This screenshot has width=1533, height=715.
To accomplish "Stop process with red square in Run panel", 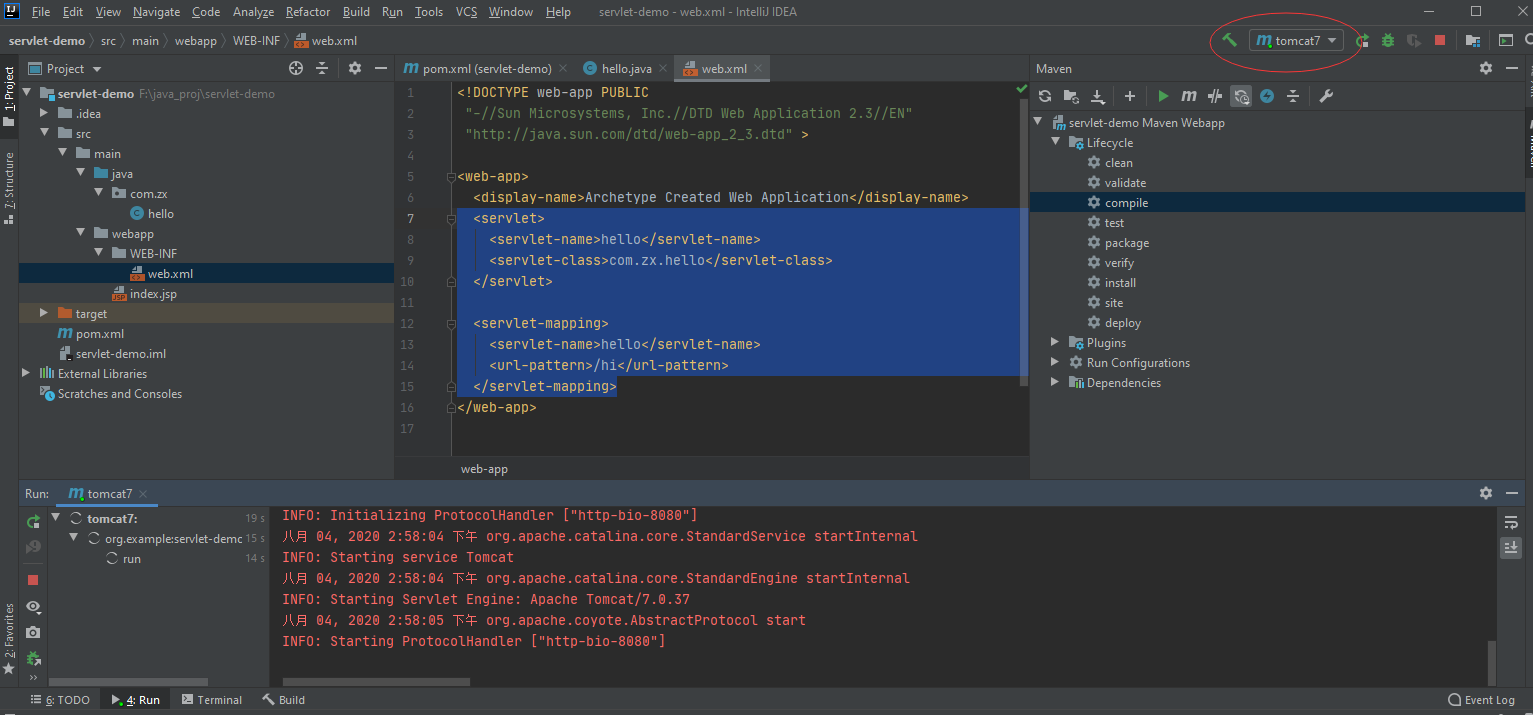I will point(33,580).
